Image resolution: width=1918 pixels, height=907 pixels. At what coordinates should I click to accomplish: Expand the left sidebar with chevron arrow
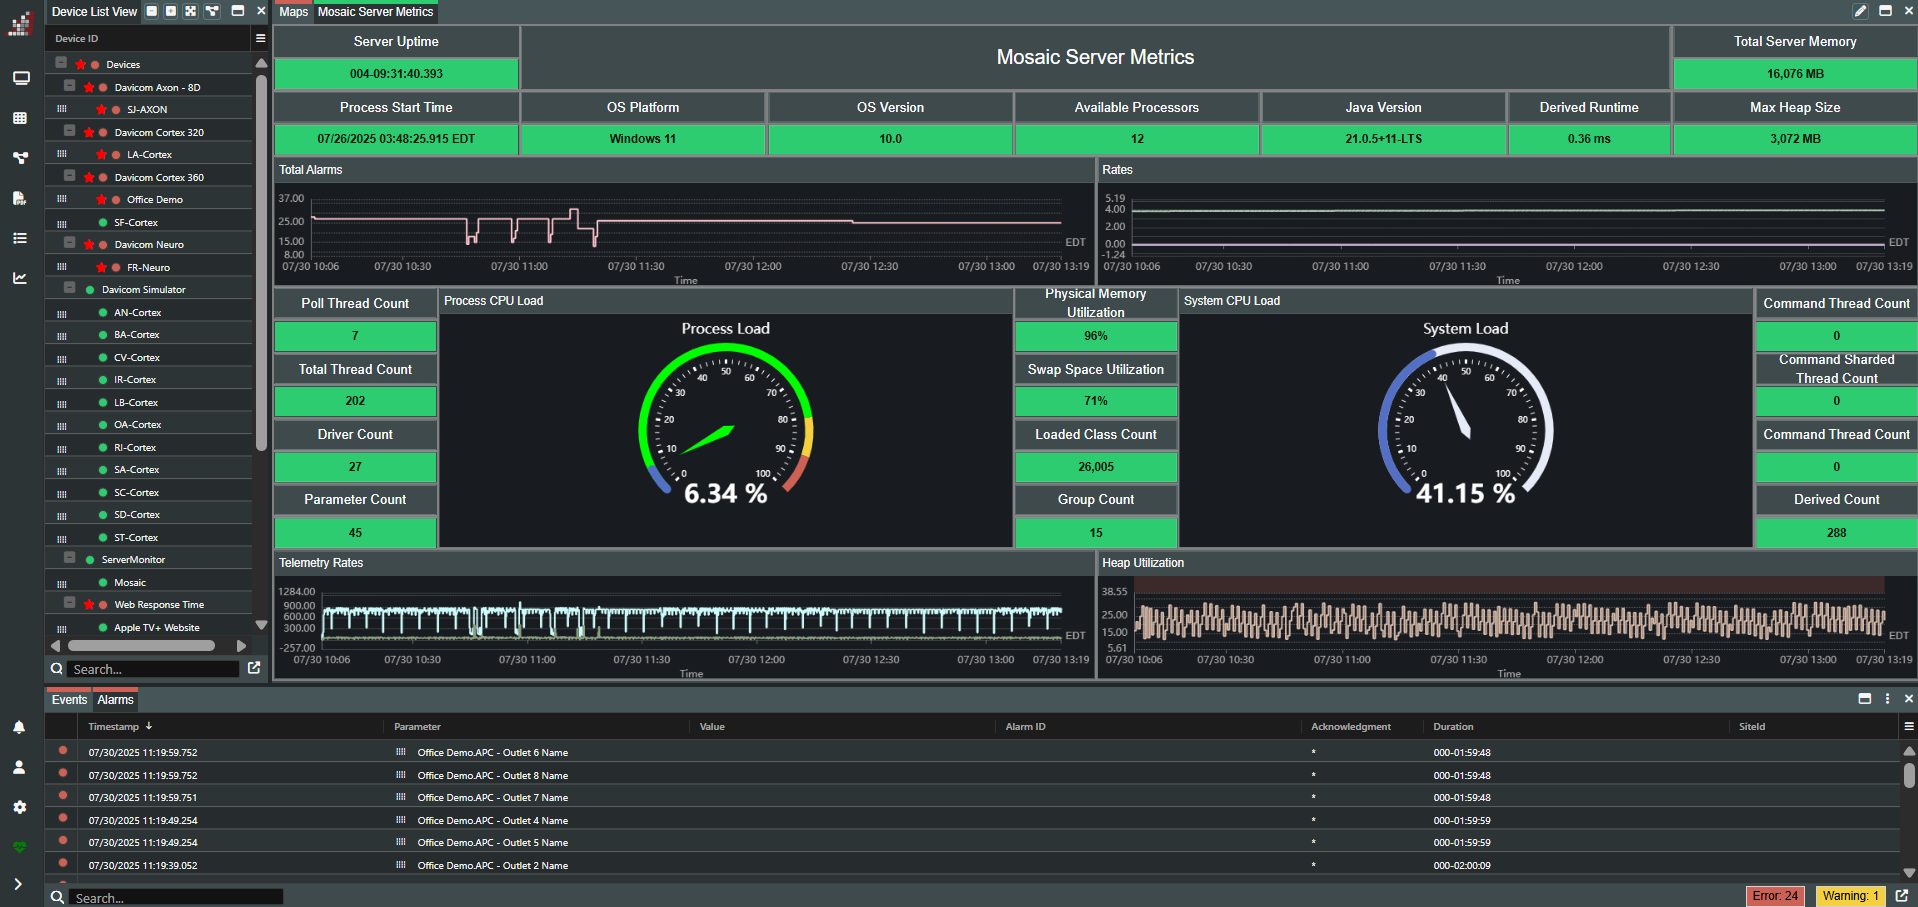coord(19,884)
